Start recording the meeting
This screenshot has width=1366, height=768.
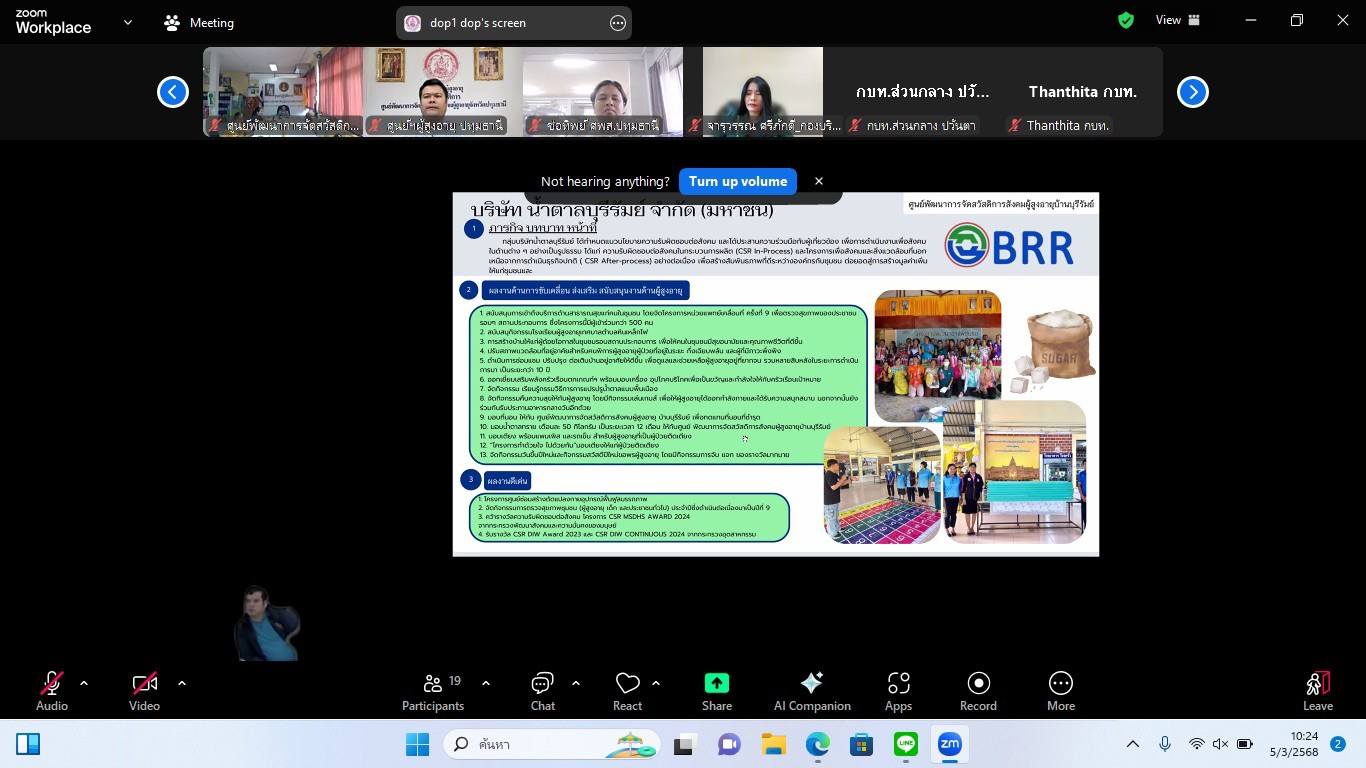(x=977, y=691)
